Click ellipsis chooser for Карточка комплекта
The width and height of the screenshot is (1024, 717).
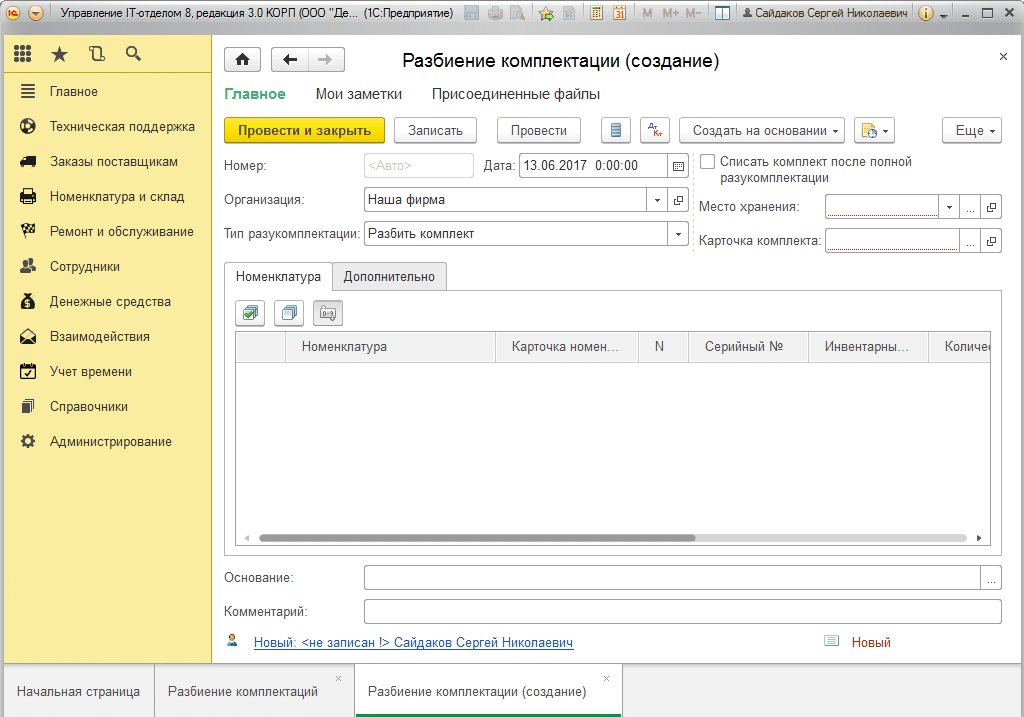tap(970, 242)
